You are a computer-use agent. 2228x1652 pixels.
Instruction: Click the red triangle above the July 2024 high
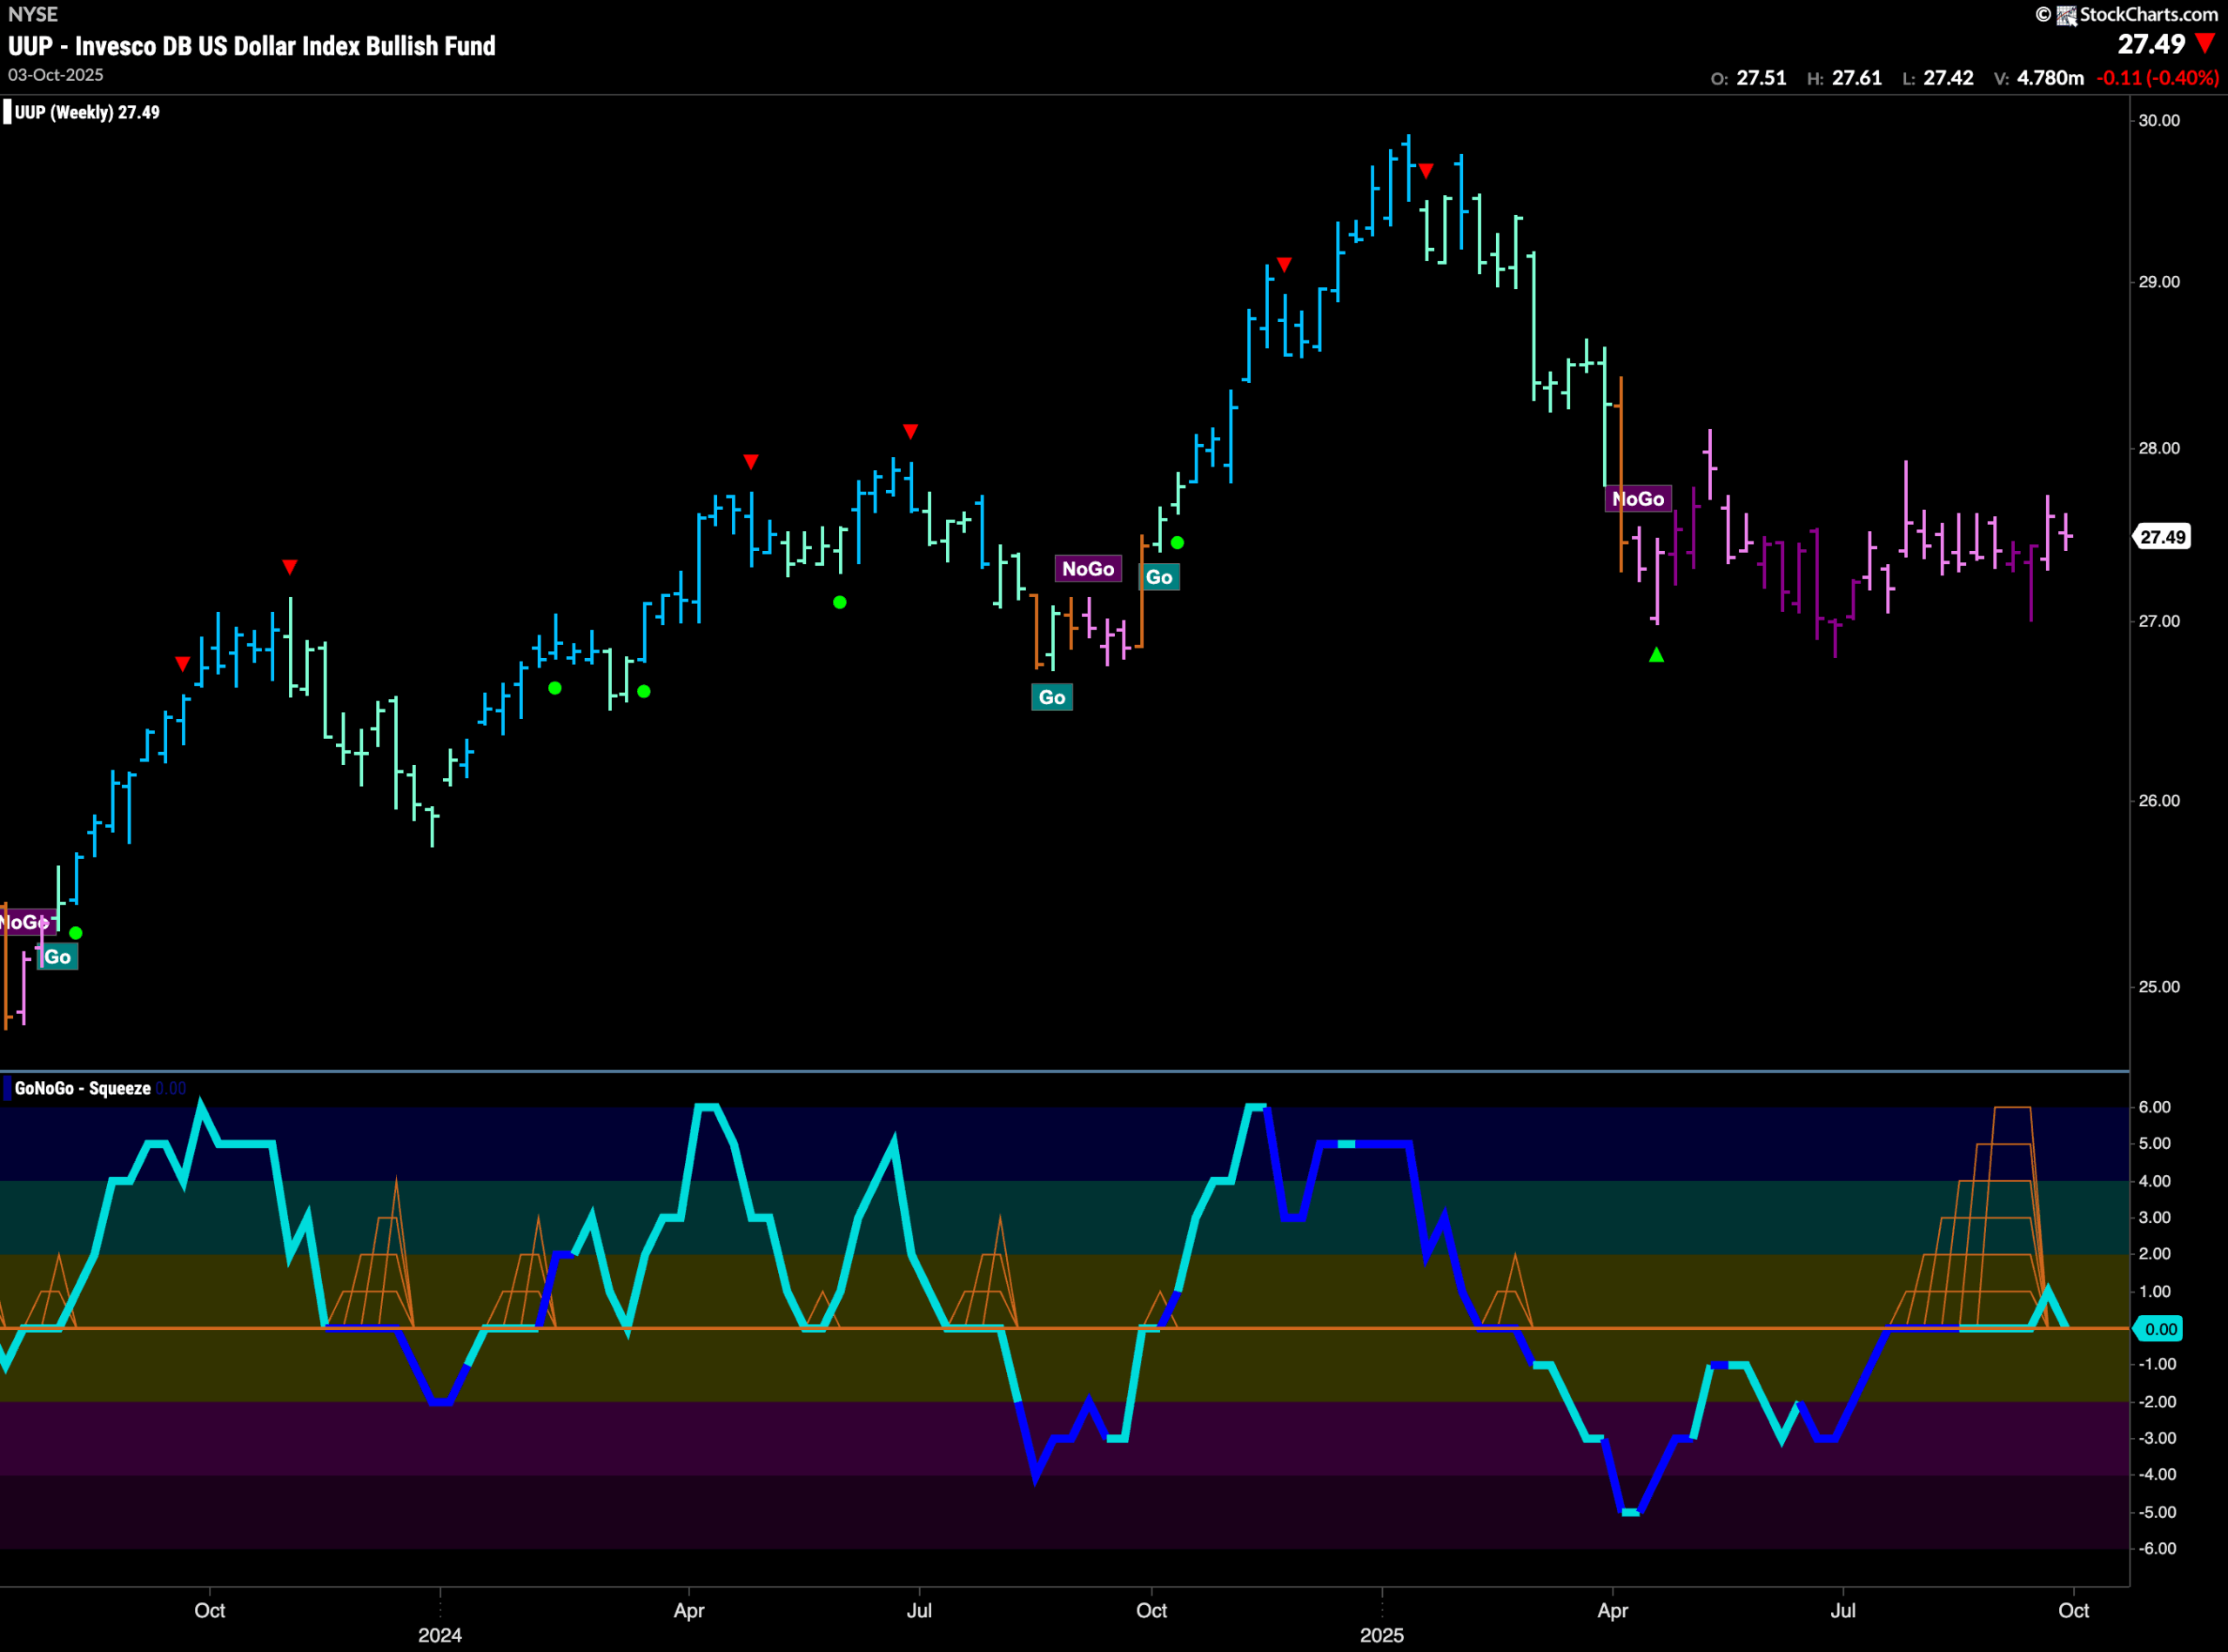click(910, 431)
